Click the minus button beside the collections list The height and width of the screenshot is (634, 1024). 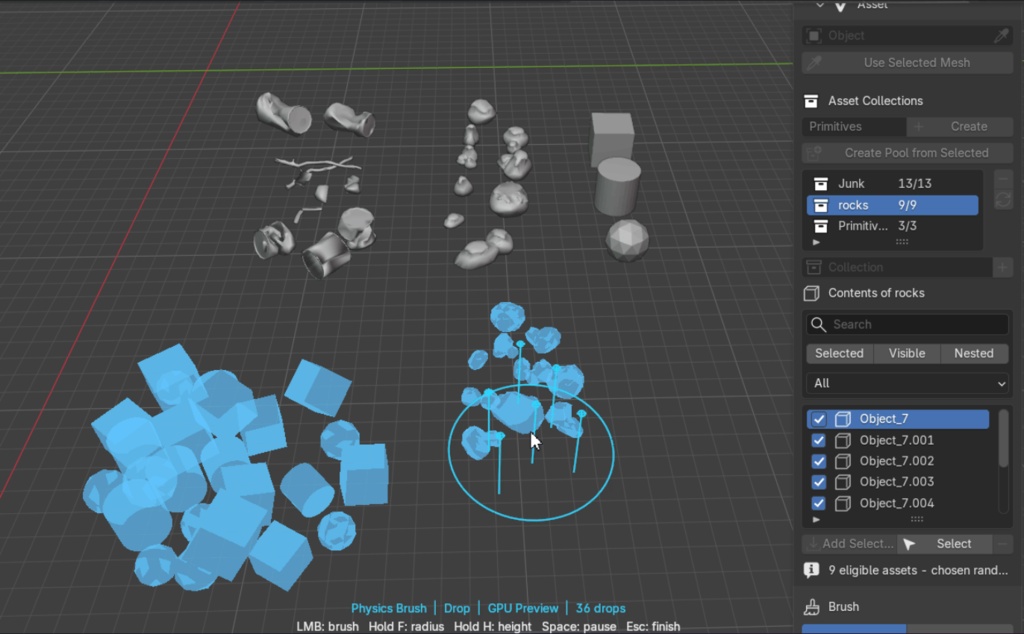click(1003, 179)
